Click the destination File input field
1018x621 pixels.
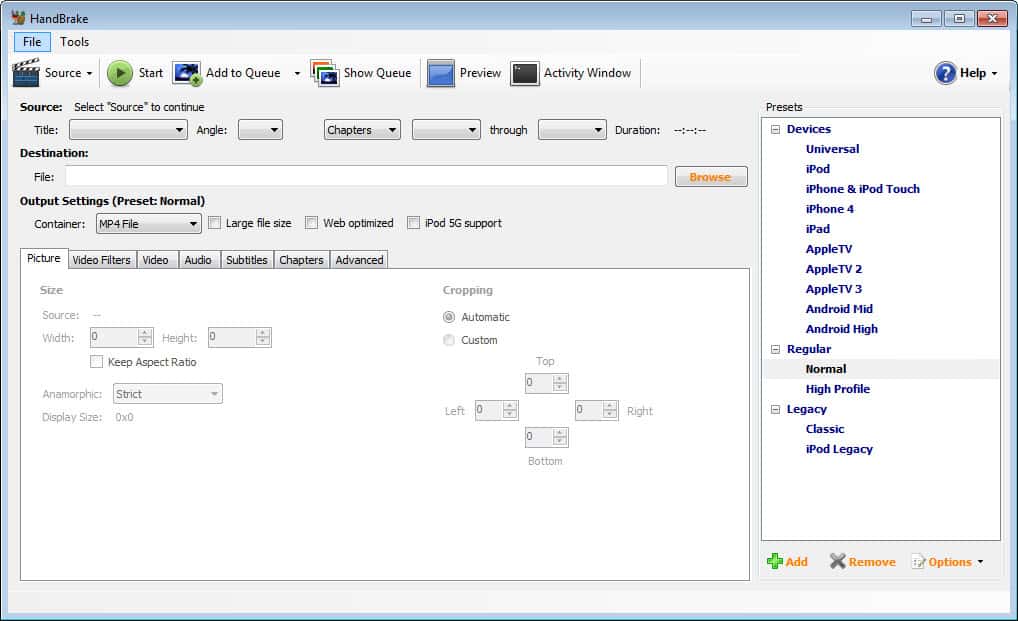point(366,176)
